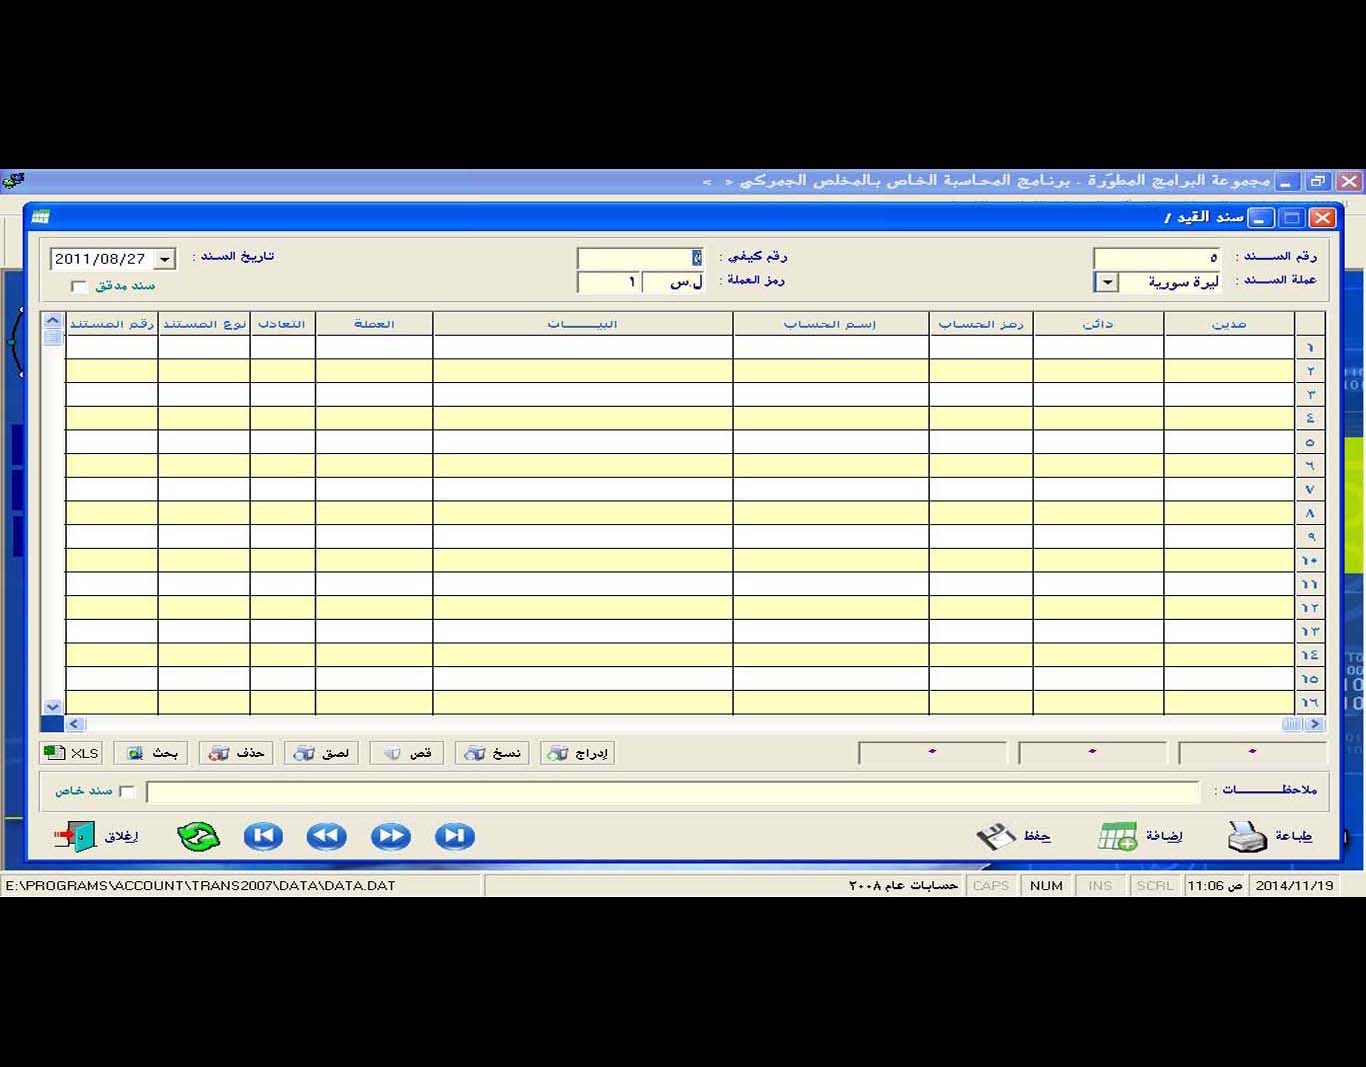Click the green refresh arrows icon
The width and height of the screenshot is (1366, 1067).
click(198, 836)
